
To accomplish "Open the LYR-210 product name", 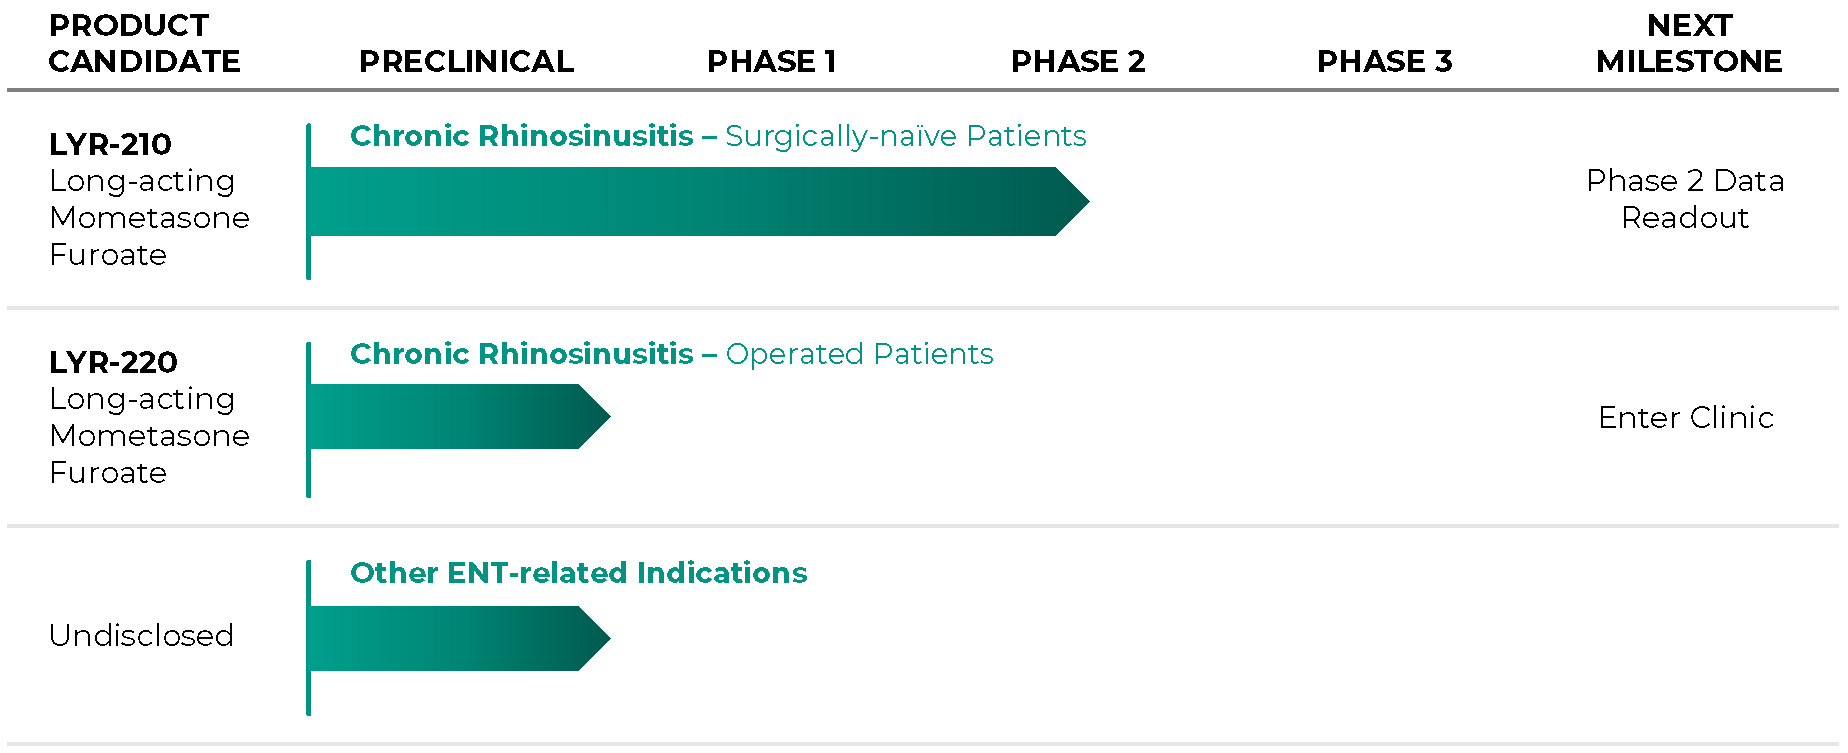I will click(x=110, y=144).
